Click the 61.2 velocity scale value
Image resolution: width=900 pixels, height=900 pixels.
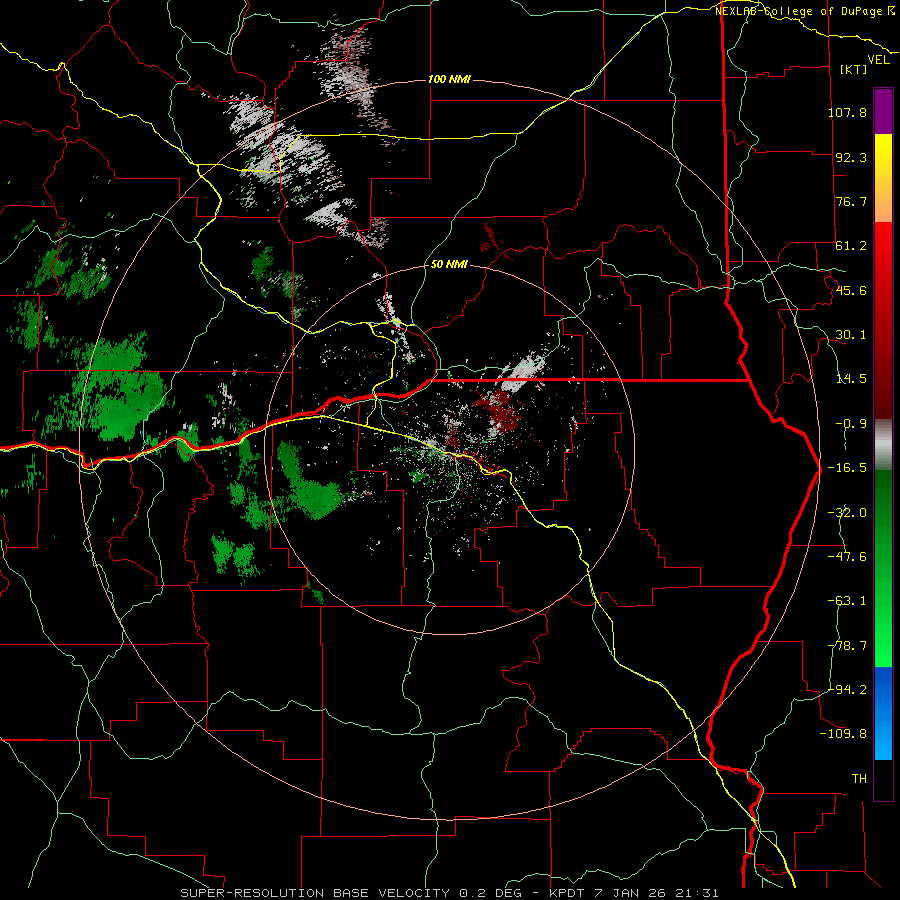coord(851,246)
